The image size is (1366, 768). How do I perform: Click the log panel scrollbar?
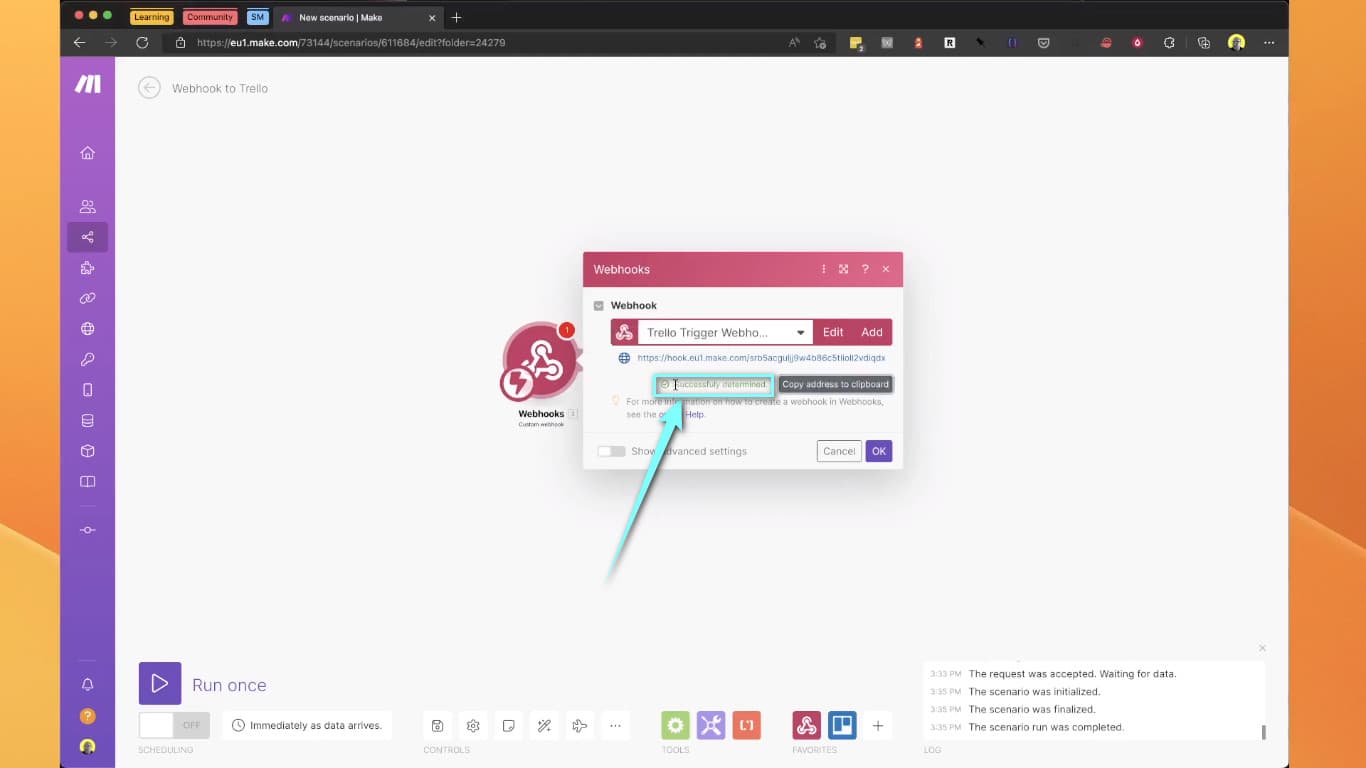click(1263, 732)
